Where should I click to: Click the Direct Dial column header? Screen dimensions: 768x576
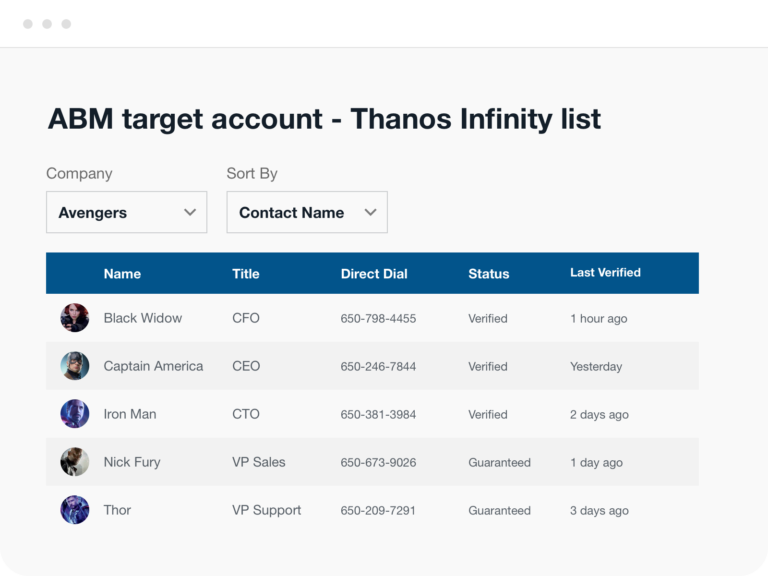point(374,274)
